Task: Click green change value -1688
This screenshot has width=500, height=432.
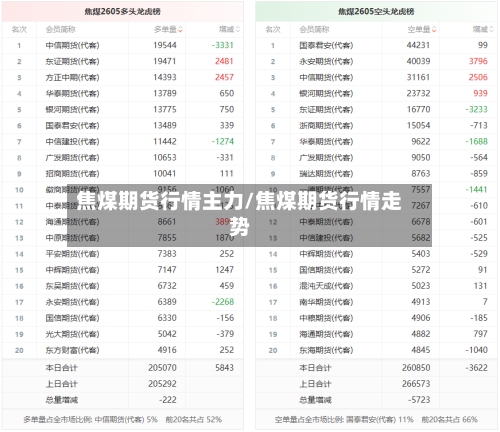Action: click(x=477, y=142)
